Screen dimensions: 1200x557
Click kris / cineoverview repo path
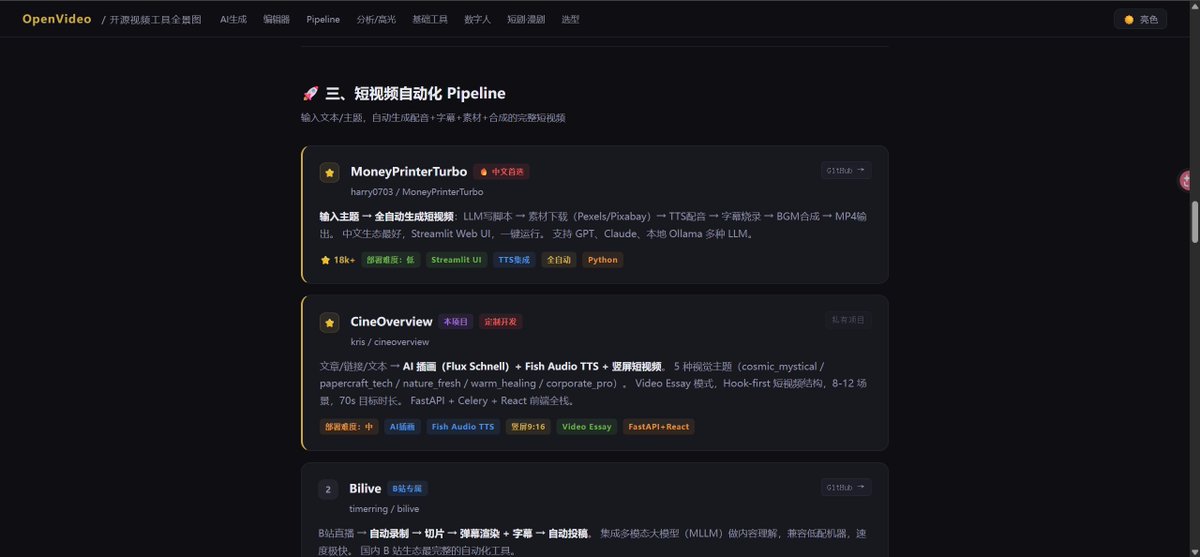pos(389,342)
